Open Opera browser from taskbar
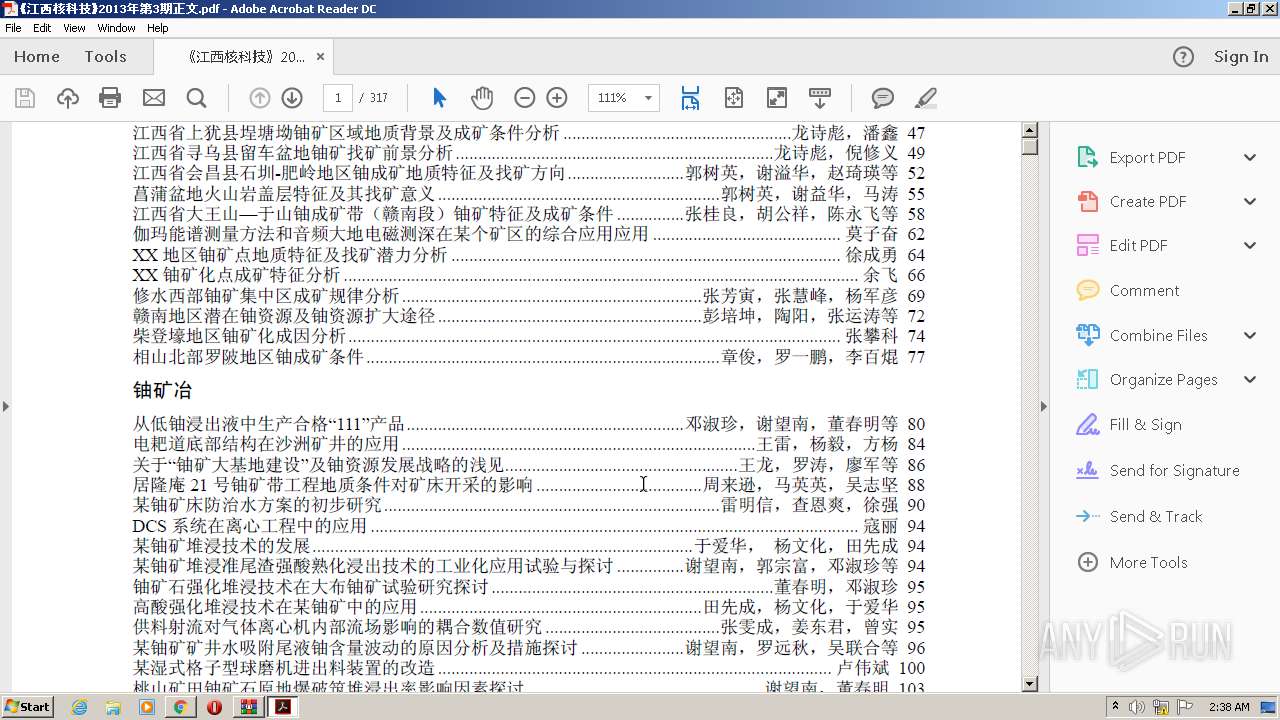The width and height of the screenshot is (1280, 720). (x=214, y=707)
